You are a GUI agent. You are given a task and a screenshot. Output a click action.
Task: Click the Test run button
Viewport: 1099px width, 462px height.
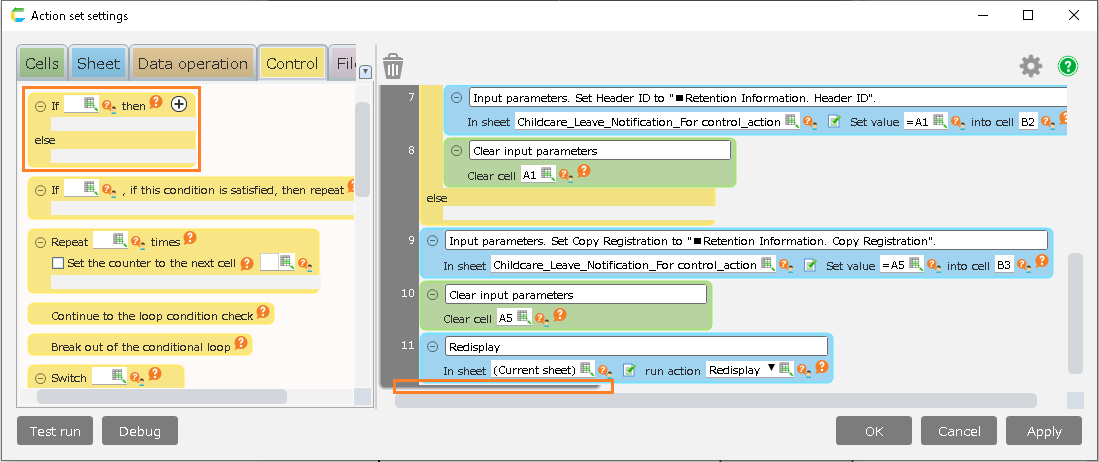pos(56,431)
